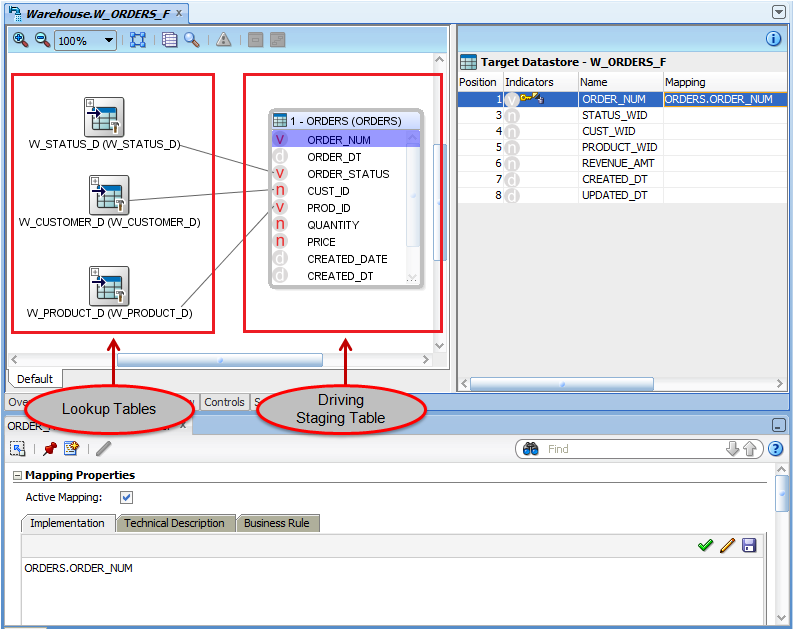Open the editor tab list dropdown arrow
794x630 pixels.
tap(779, 12)
